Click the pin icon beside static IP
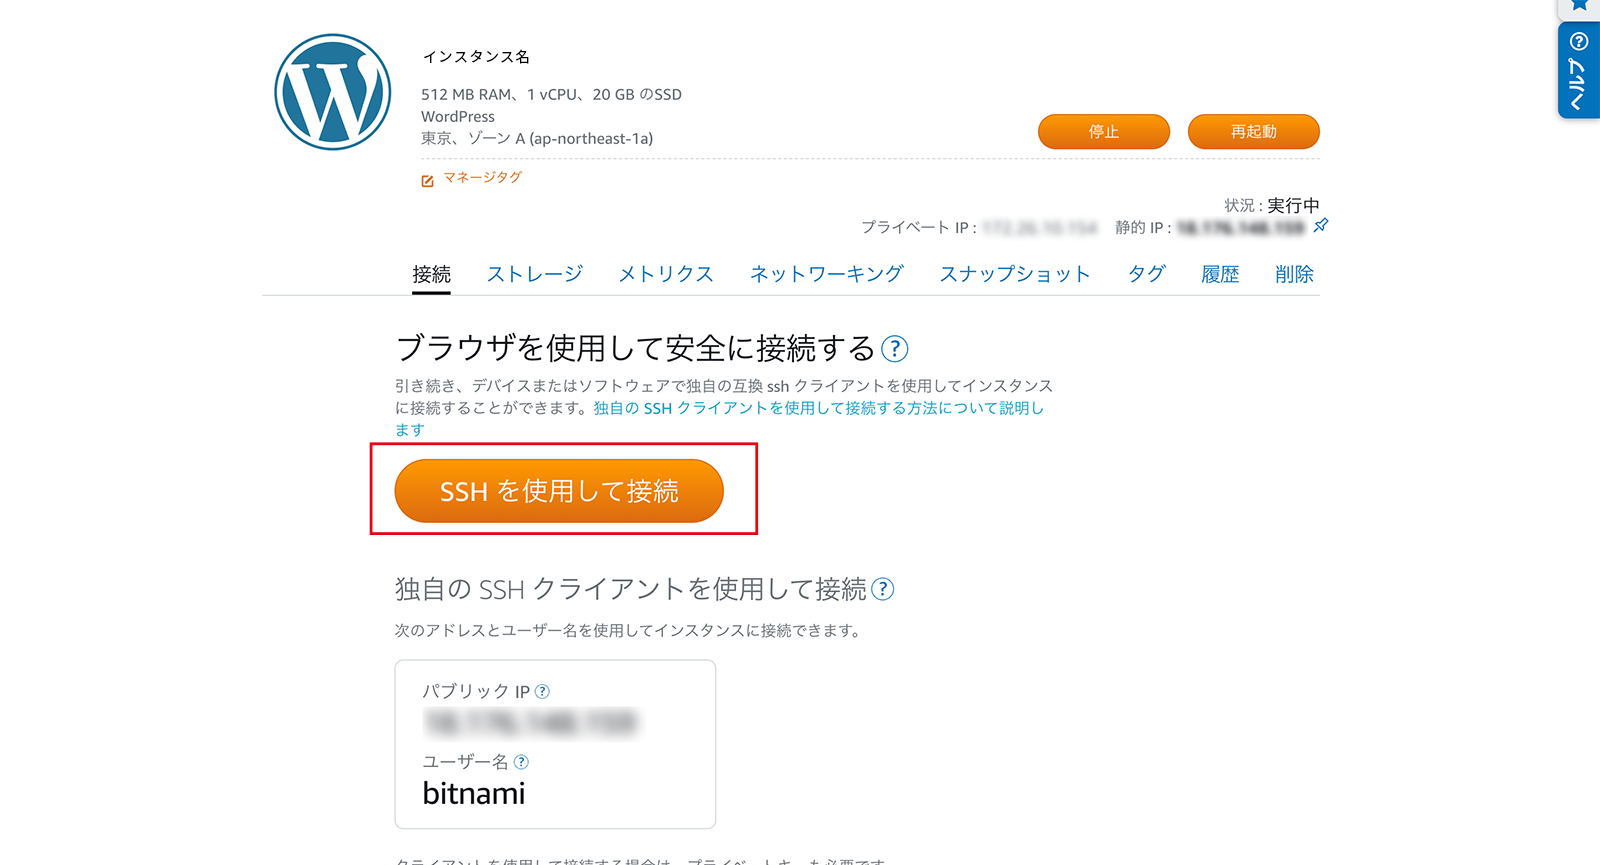 (x=1321, y=225)
